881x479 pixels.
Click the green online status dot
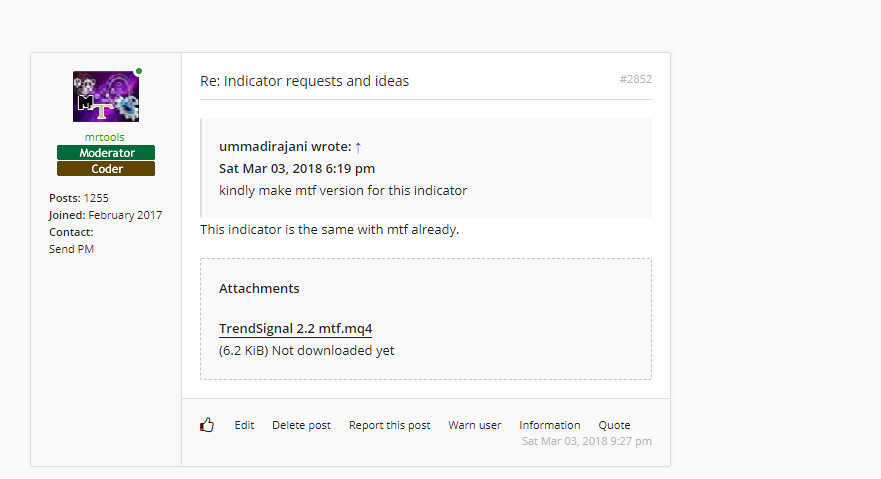click(x=138, y=71)
